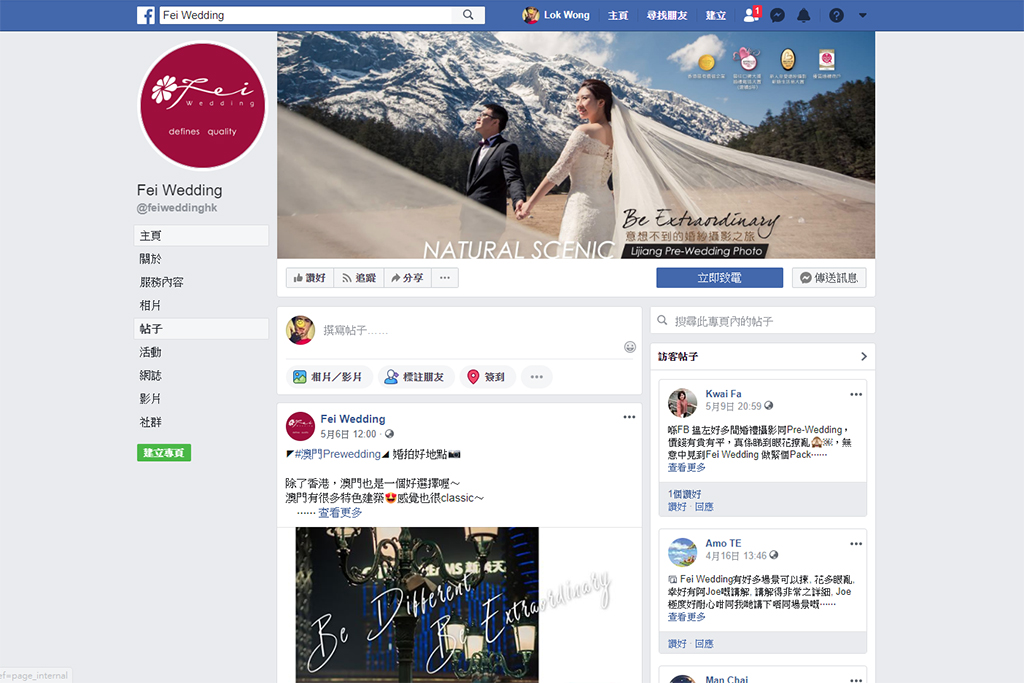Open page actions ellipsis menu
Viewport: 1024px width, 683px height.
(445, 278)
